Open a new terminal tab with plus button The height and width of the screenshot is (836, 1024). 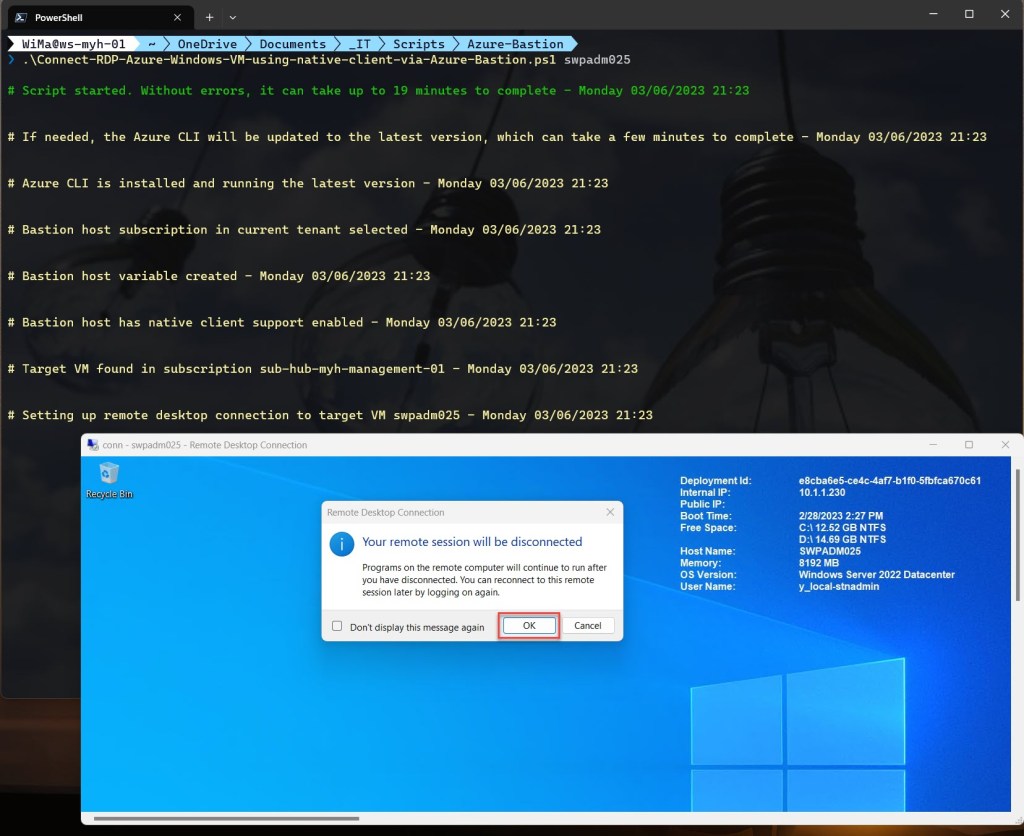(x=210, y=17)
